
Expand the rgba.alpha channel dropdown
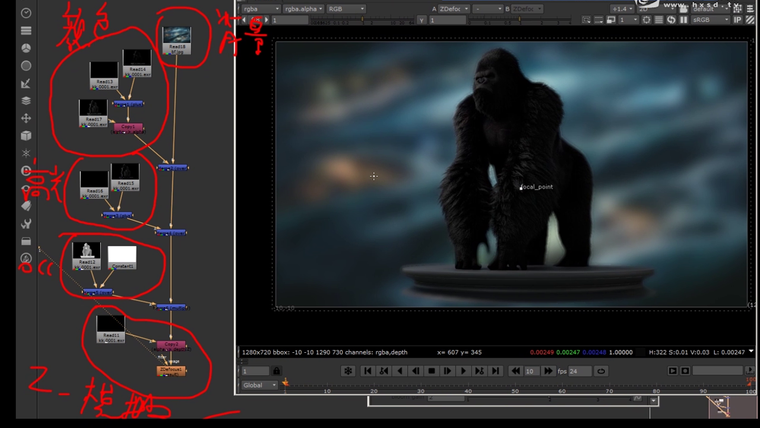[x=301, y=8]
